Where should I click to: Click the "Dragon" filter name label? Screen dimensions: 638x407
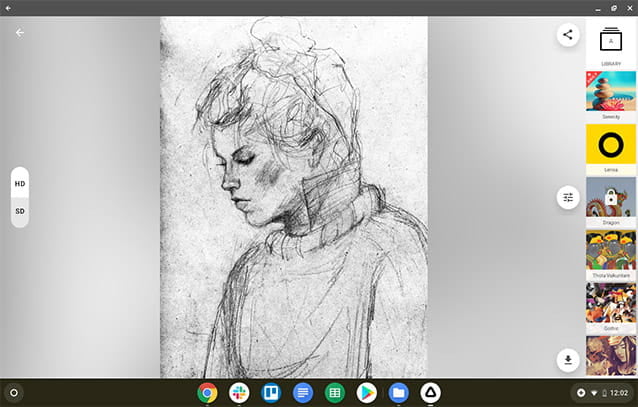(x=611, y=223)
